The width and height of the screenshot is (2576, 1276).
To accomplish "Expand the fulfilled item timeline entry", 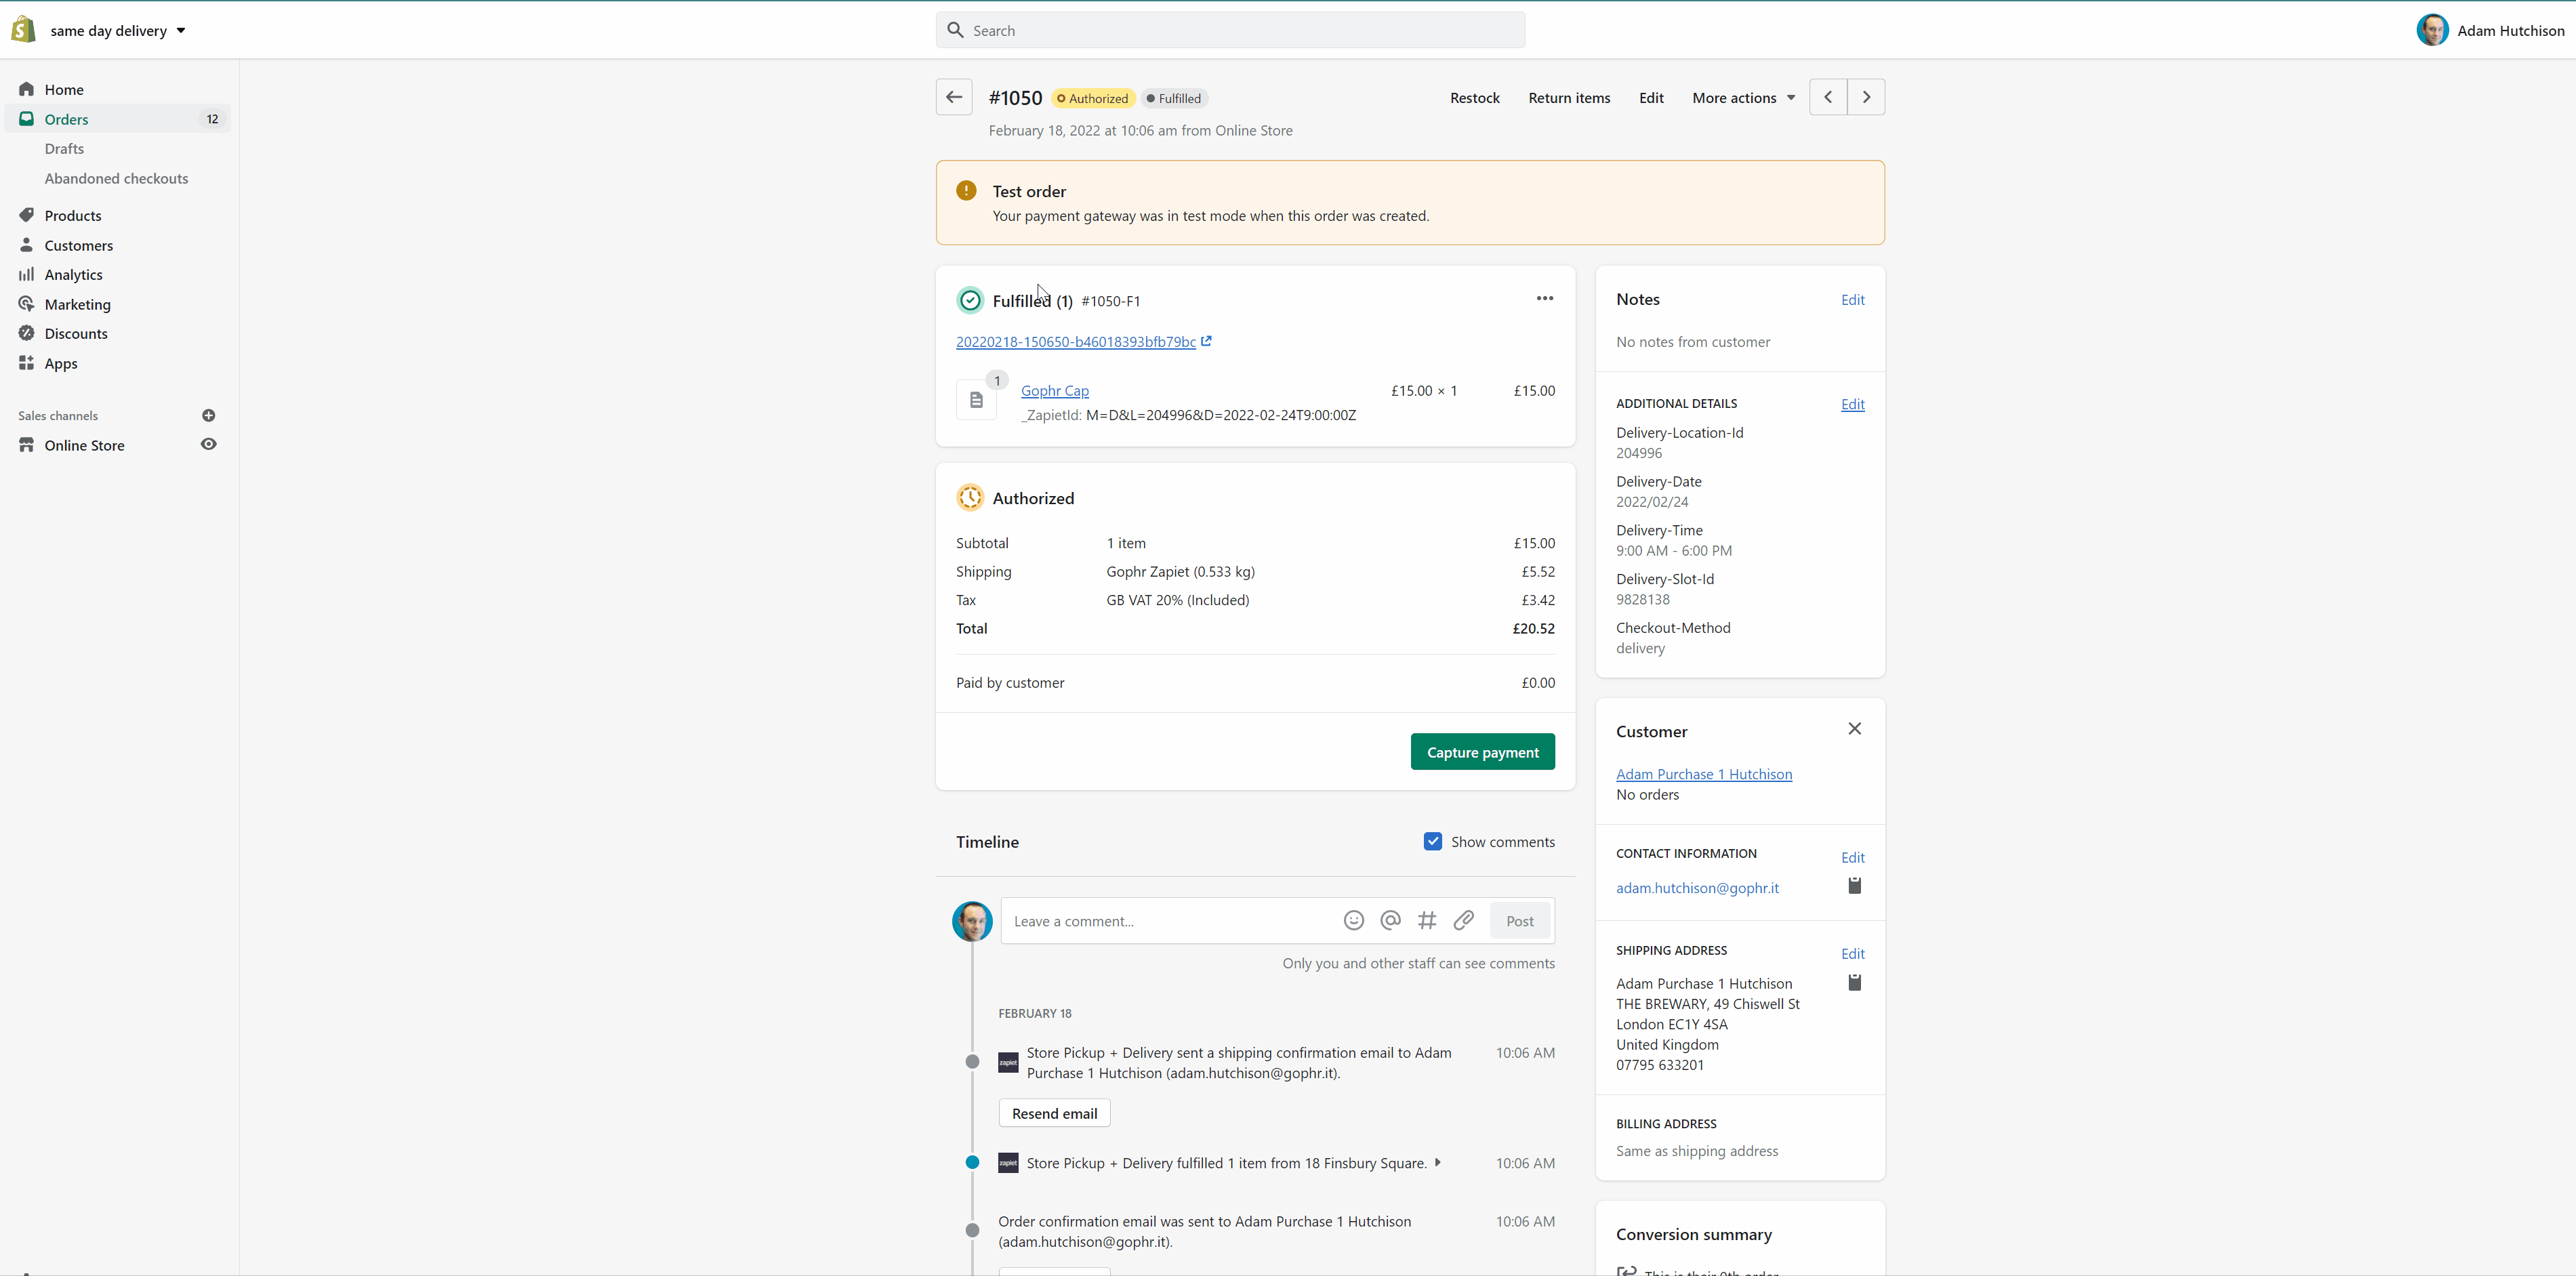I will point(1437,1162).
